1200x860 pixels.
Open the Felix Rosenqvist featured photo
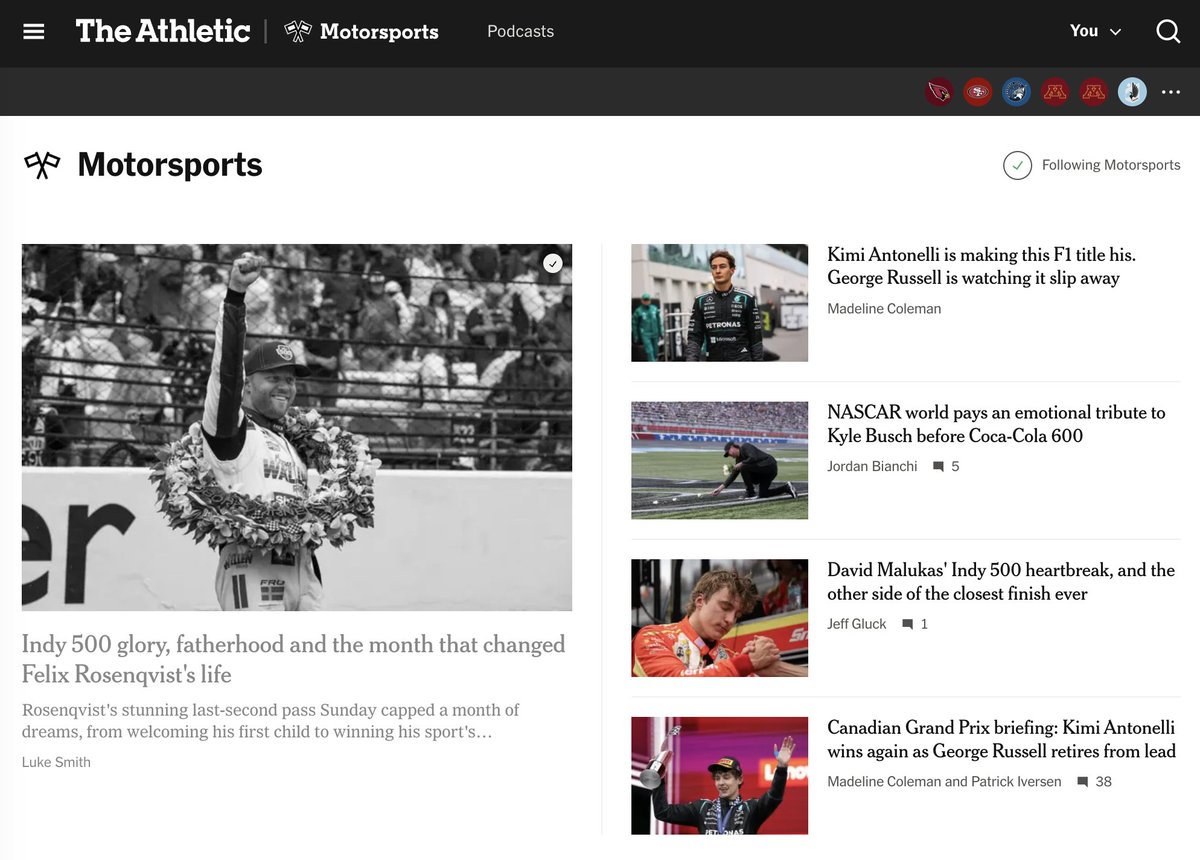pyautogui.click(x=297, y=427)
